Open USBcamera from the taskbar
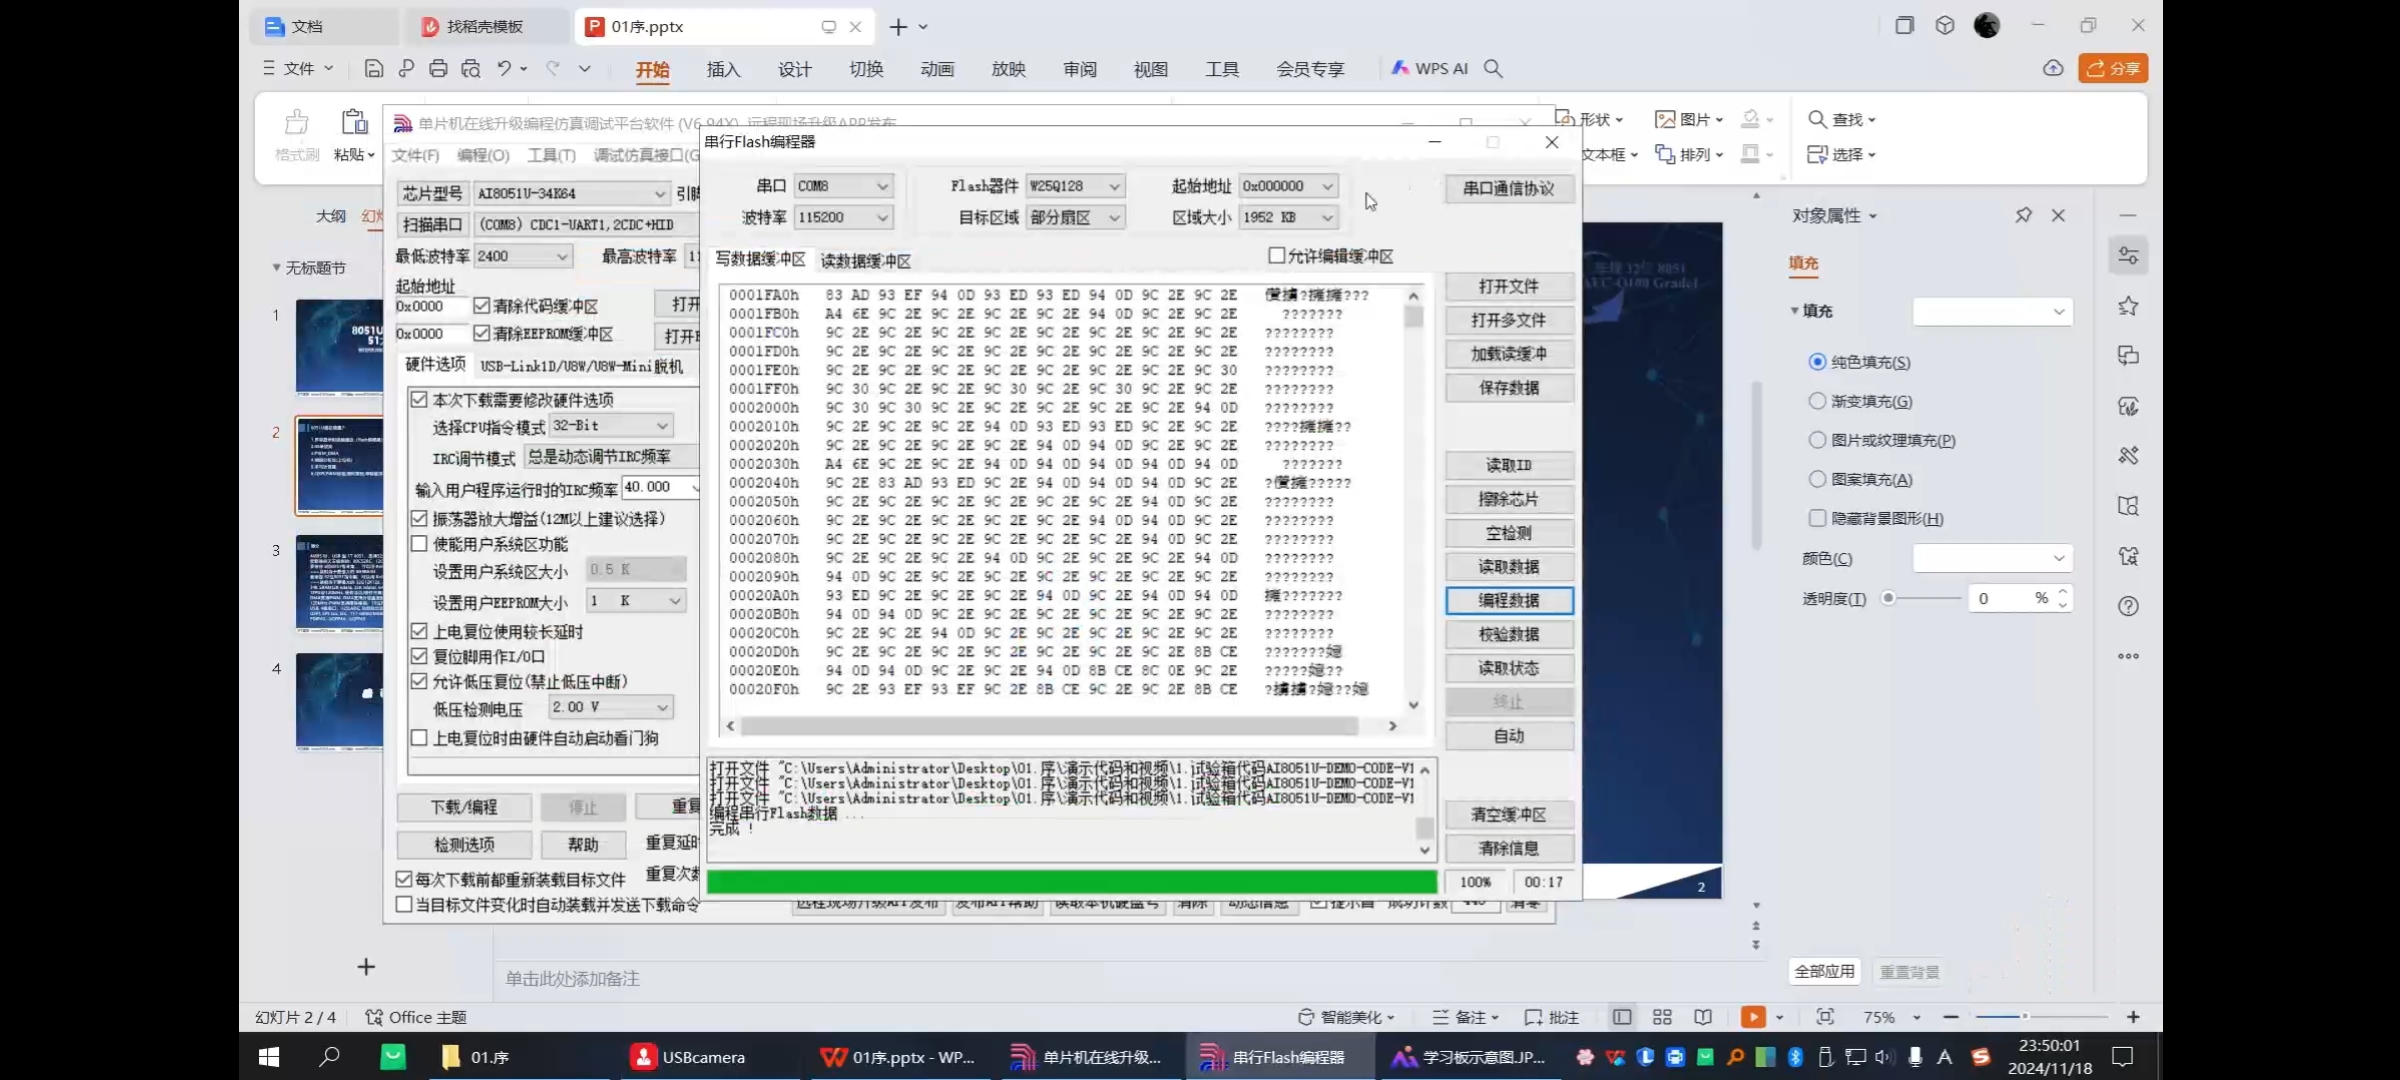2400x1080 pixels. point(688,1057)
